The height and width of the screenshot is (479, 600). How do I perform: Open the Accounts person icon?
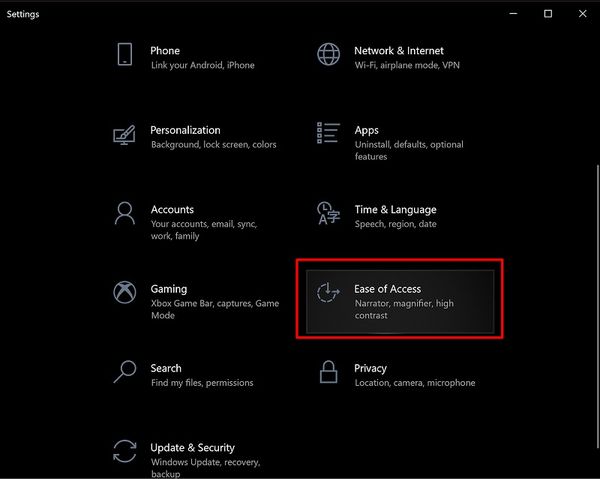(x=125, y=213)
